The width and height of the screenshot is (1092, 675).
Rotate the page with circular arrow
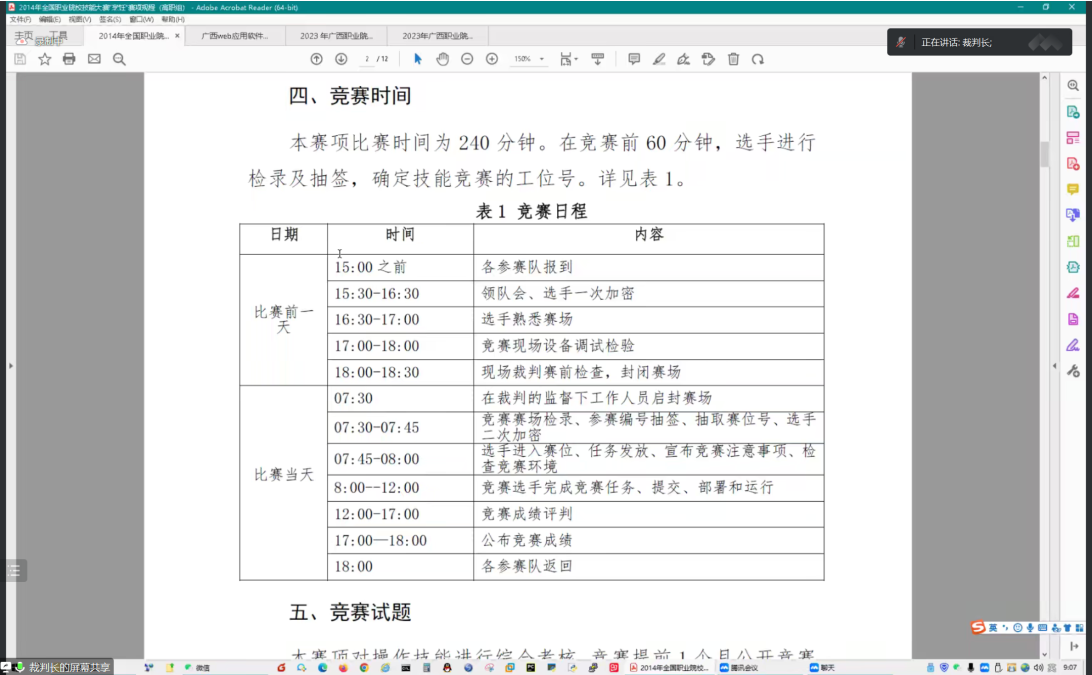[758, 59]
